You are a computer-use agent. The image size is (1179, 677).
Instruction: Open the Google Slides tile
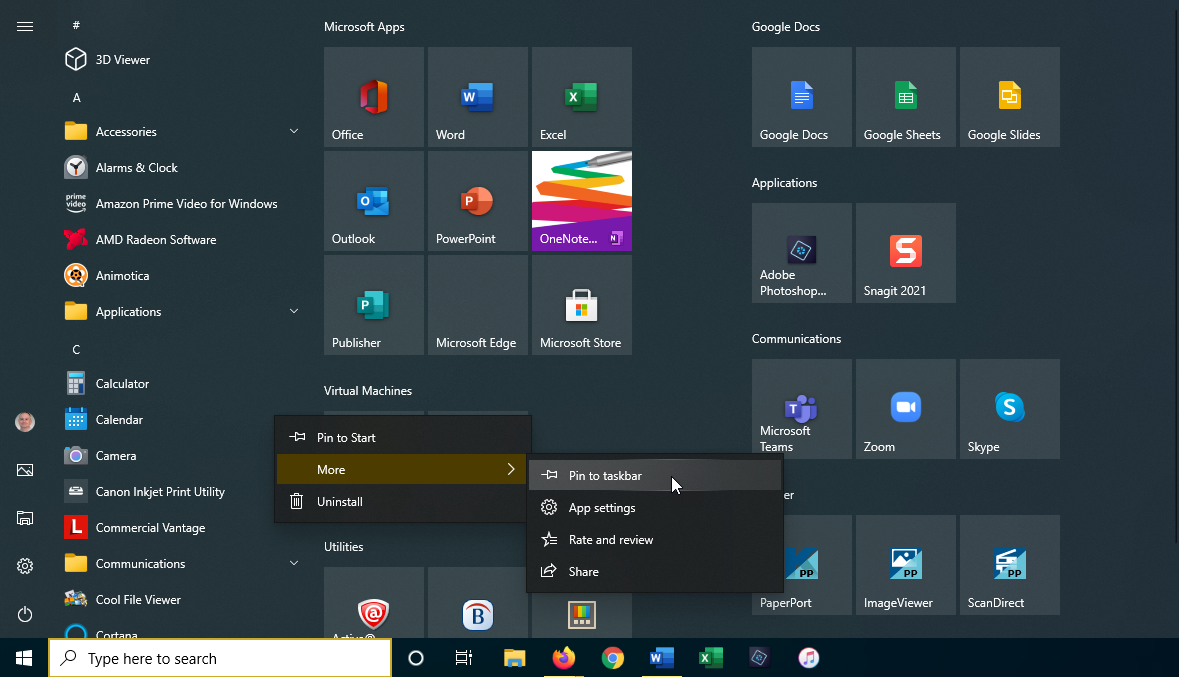click(1010, 97)
